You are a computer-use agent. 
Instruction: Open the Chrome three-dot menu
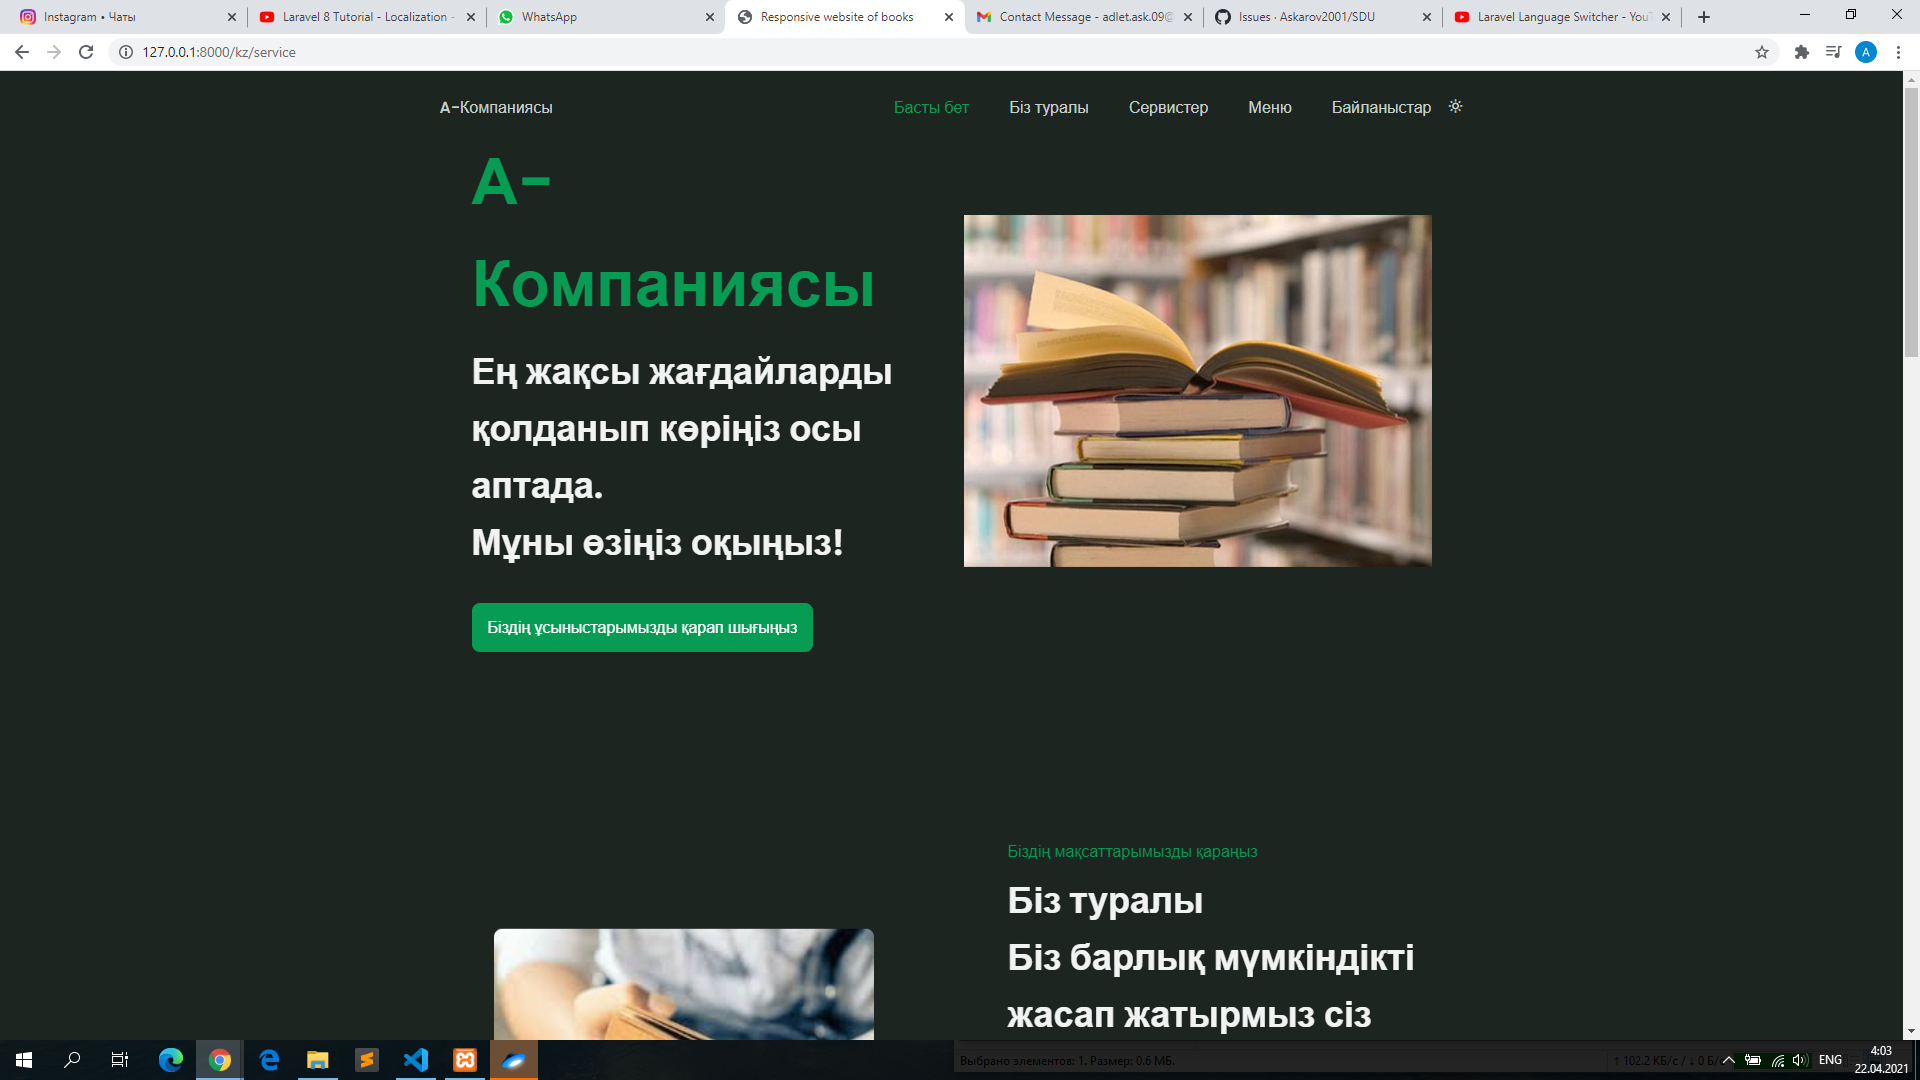click(x=1897, y=52)
